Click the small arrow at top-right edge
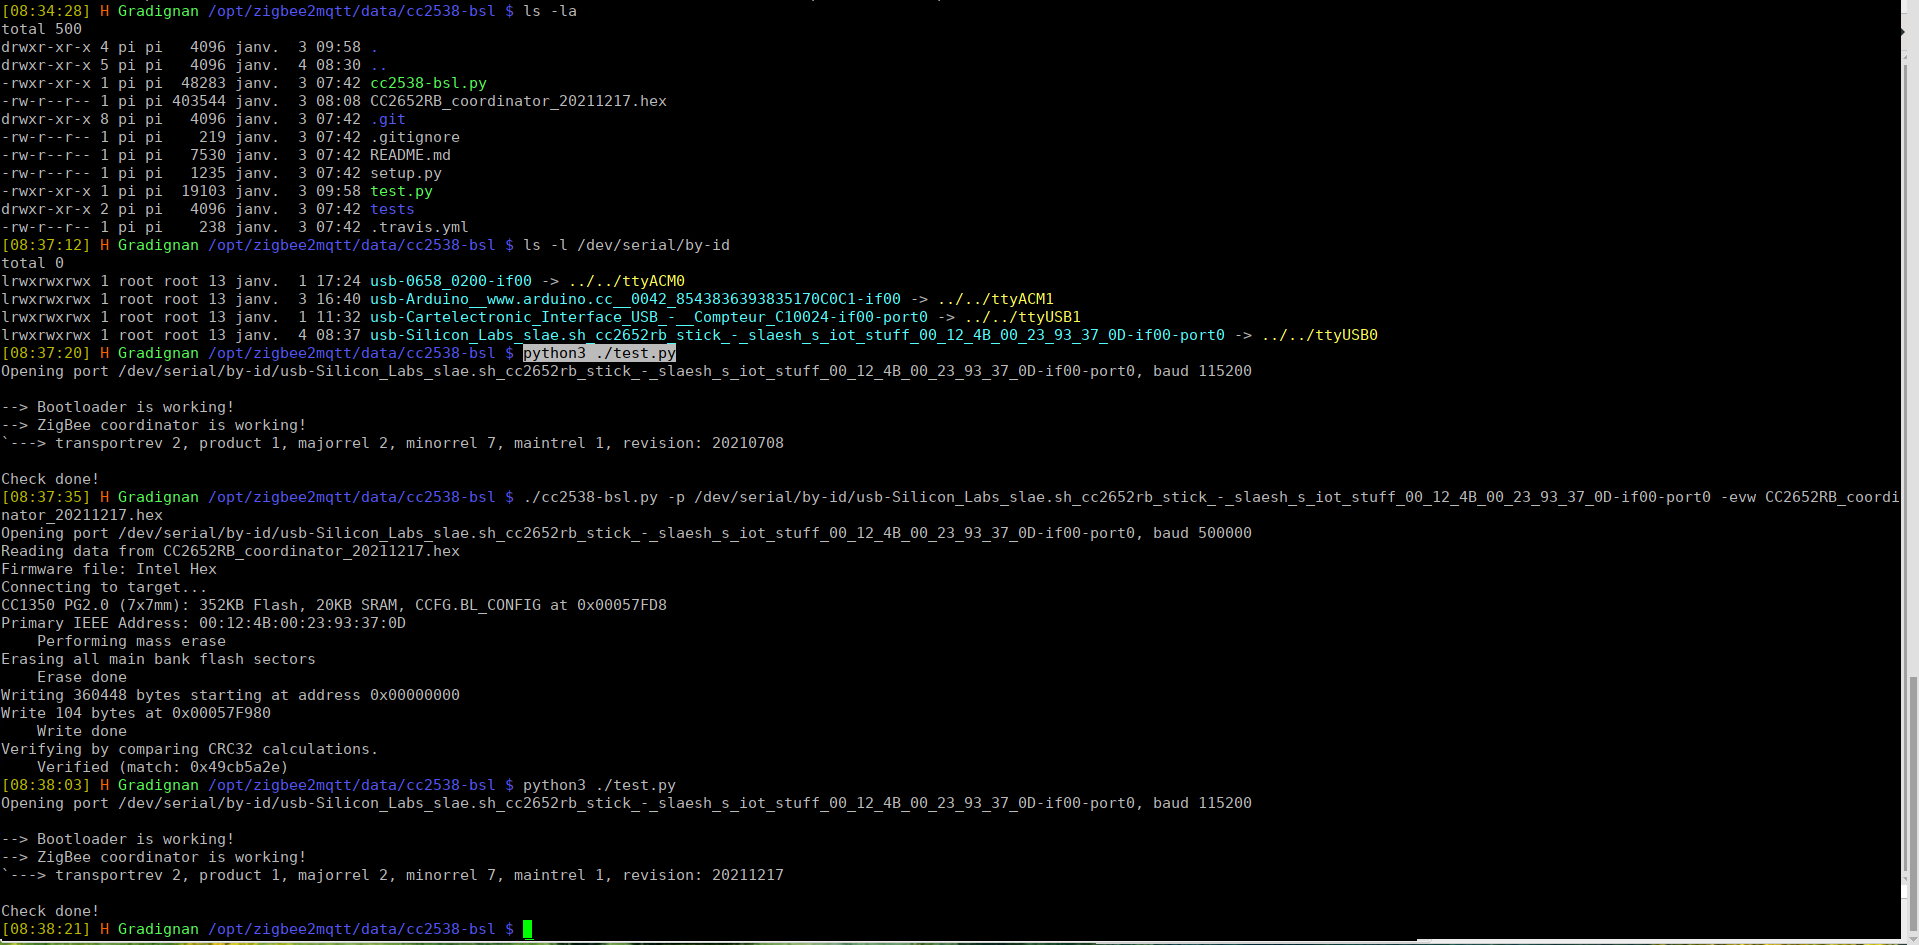This screenshot has height=945, width=1919. click(x=1902, y=32)
